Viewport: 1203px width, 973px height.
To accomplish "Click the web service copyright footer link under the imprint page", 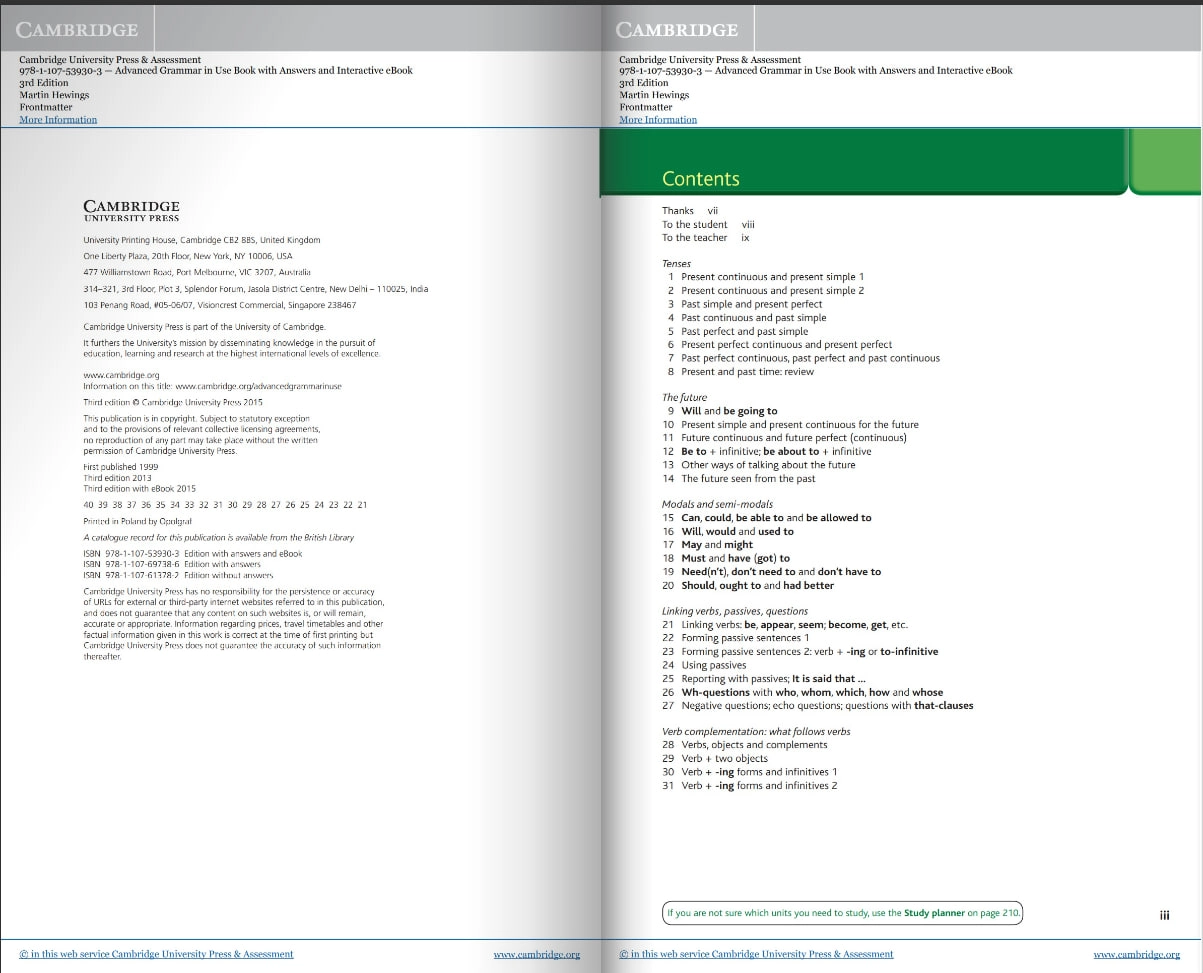I will [157, 954].
